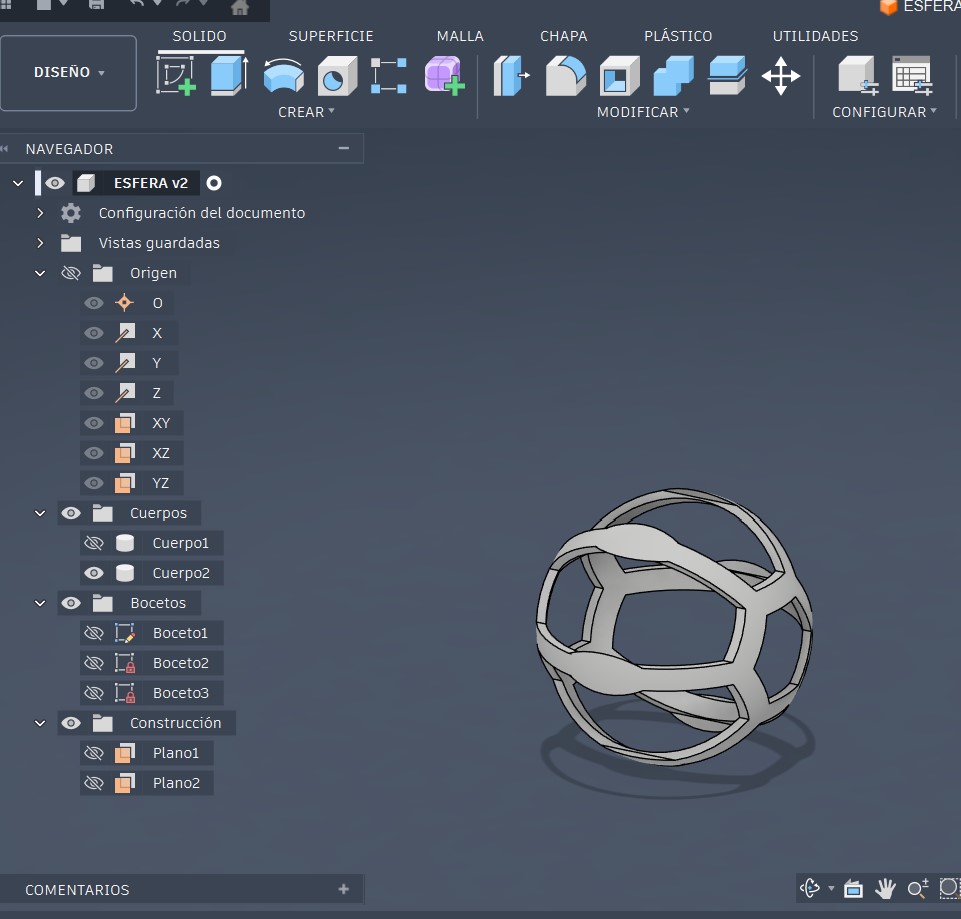Select the Shell tool

coord(619,76)
